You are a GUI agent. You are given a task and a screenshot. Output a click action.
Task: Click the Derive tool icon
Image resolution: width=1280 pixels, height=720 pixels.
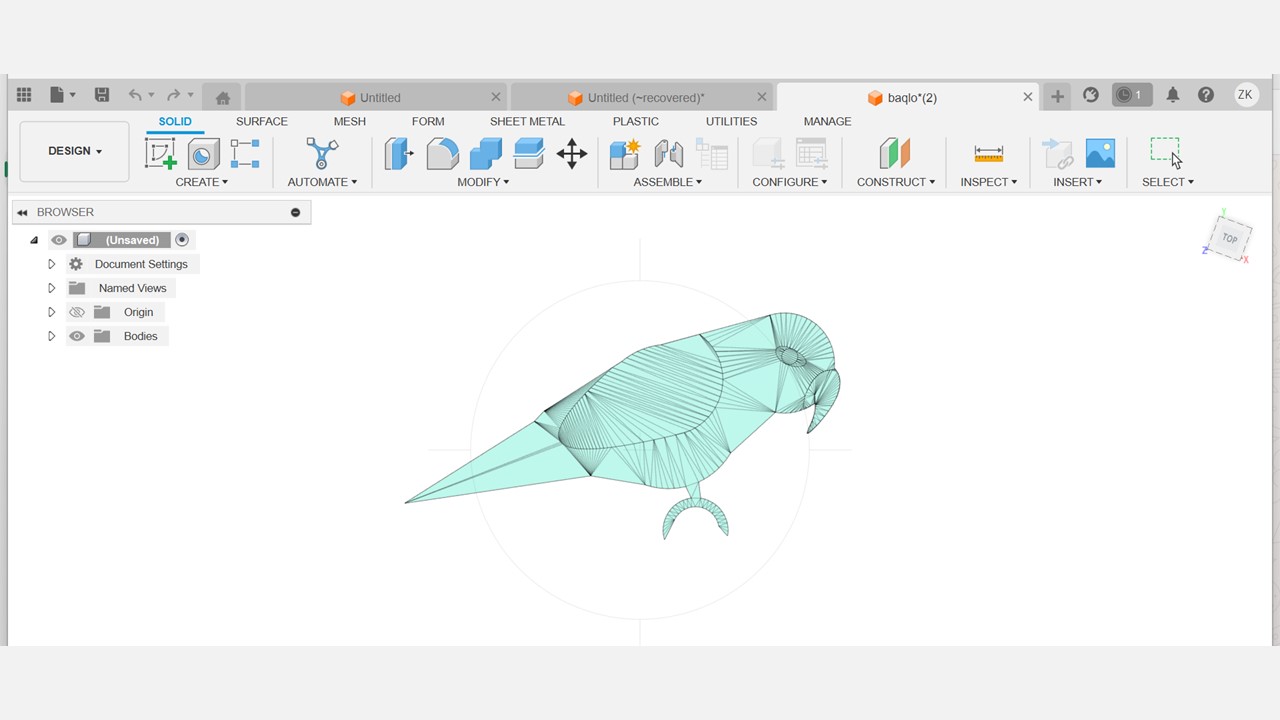coord(245,153)
